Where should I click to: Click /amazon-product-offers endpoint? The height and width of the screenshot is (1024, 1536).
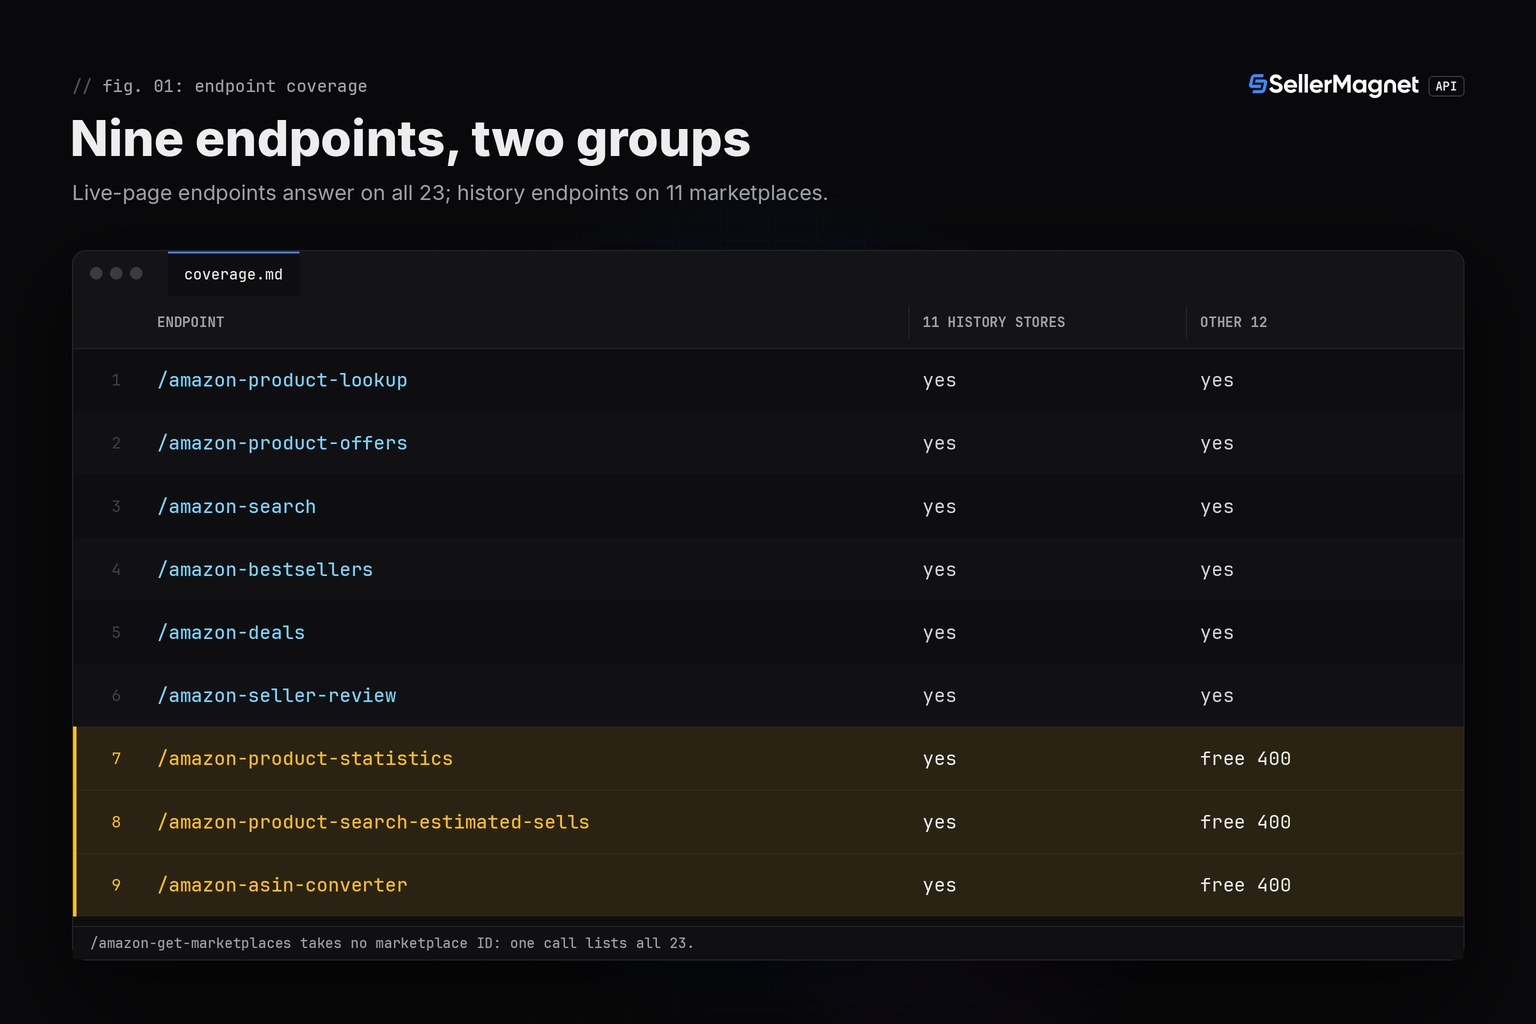[282, 443]
